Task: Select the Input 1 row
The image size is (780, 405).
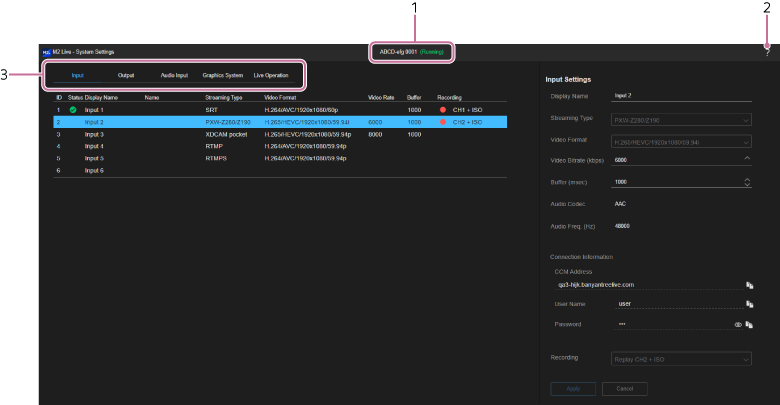Action: click(280, 110)
